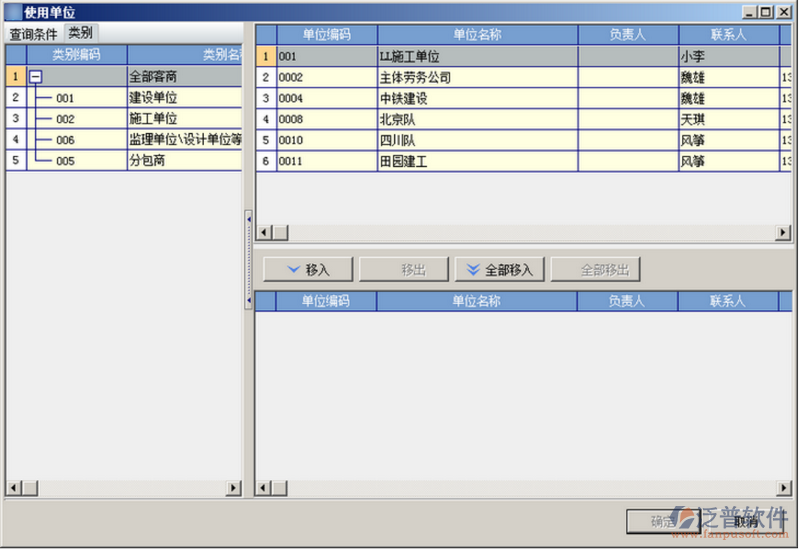Click unit code cell 0008
799x550 pixels.
point(327,119)
